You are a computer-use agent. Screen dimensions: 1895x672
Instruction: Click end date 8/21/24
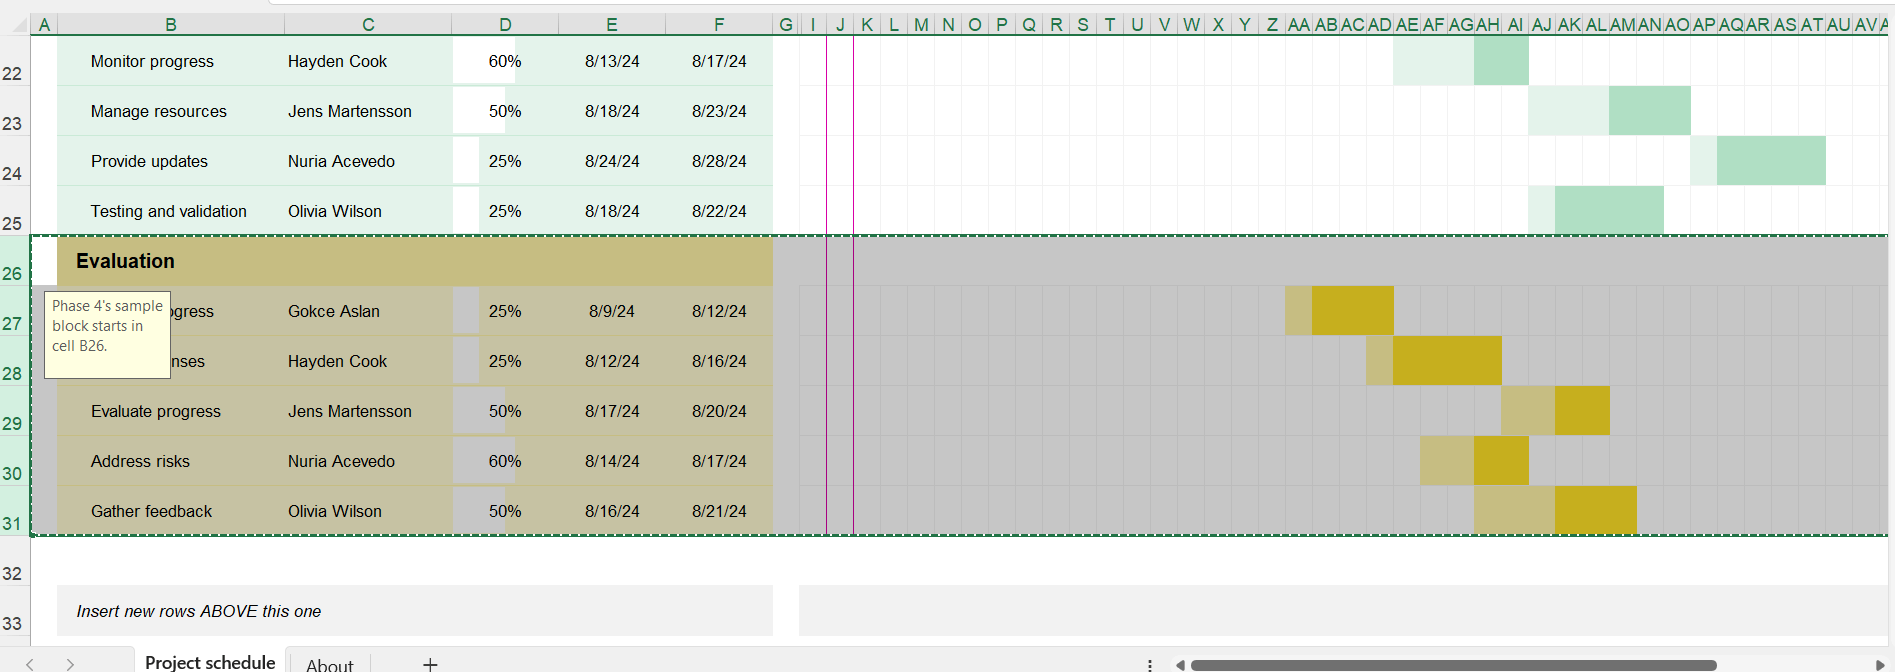(719, 511)
